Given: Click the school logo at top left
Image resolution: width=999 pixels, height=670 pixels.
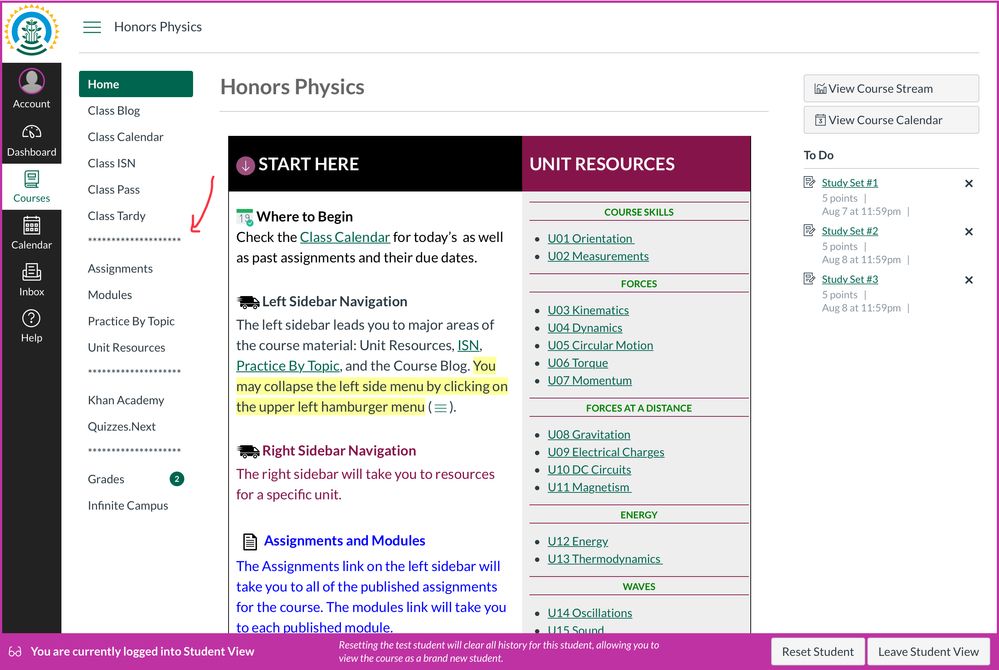Looking at the screenshot, I should [32, 31].
